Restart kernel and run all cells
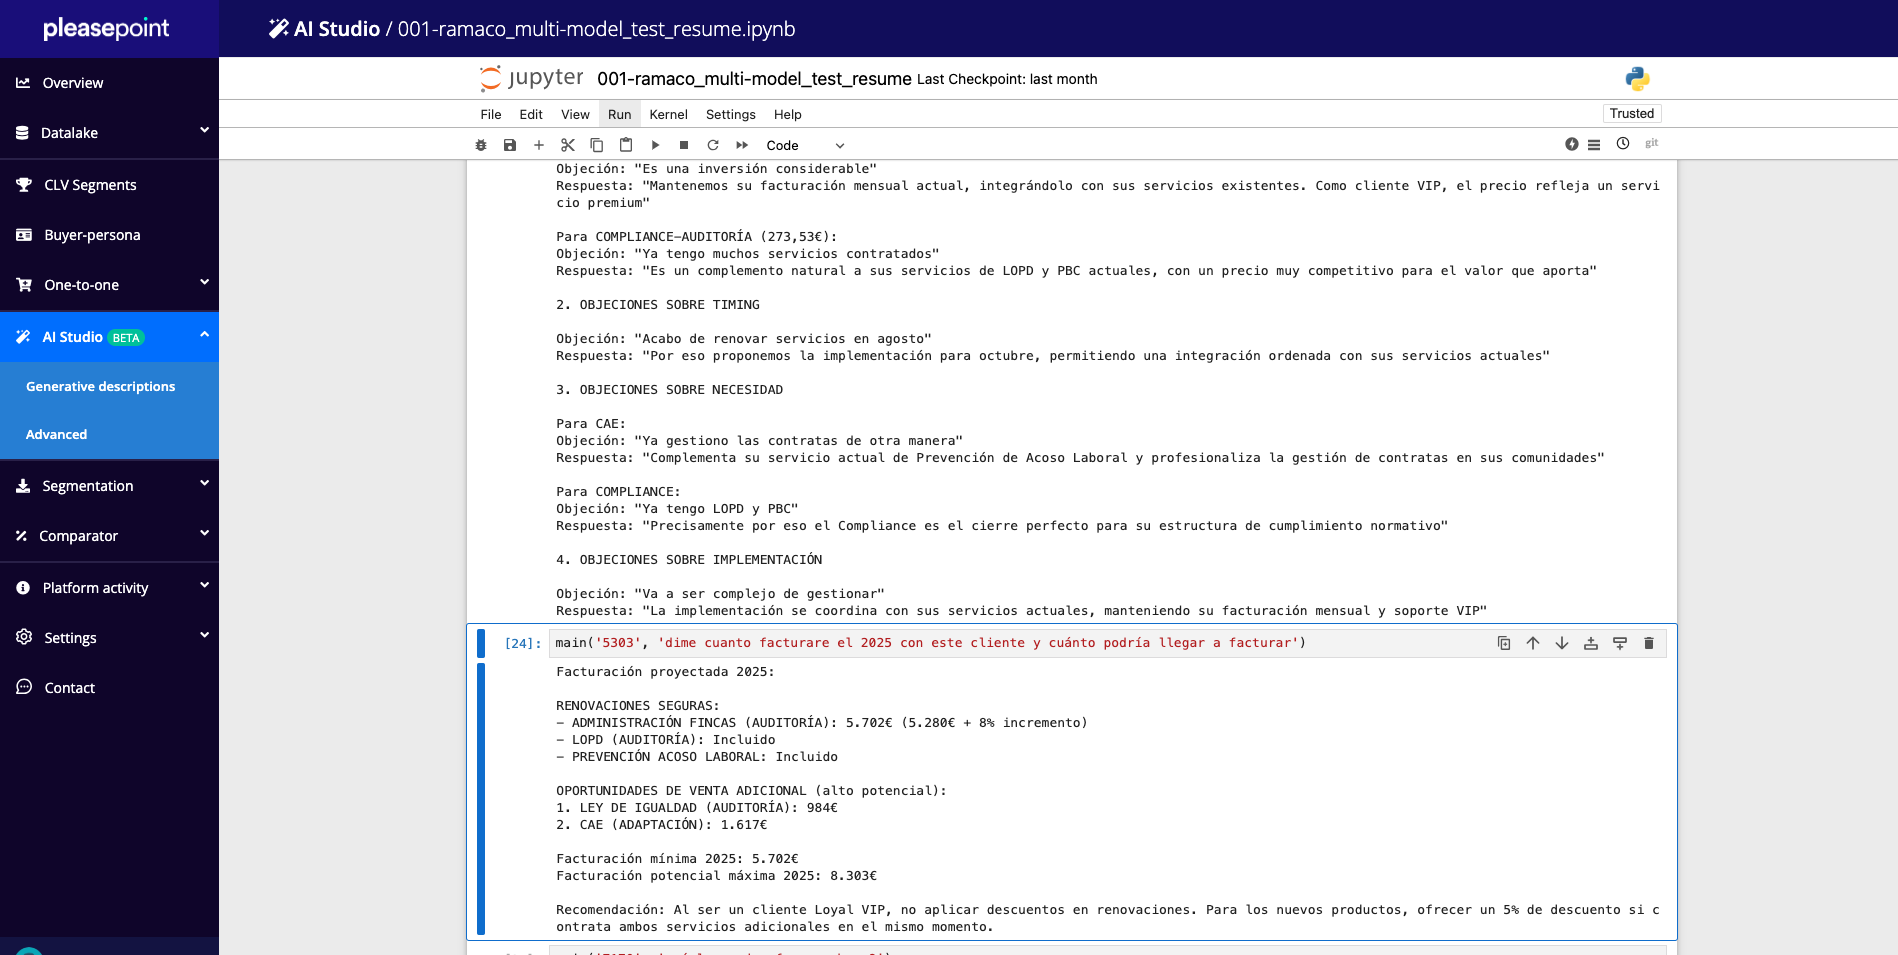Image resolution: width=1898 pixels, height=955 pixels. click(x=742, y=145)
